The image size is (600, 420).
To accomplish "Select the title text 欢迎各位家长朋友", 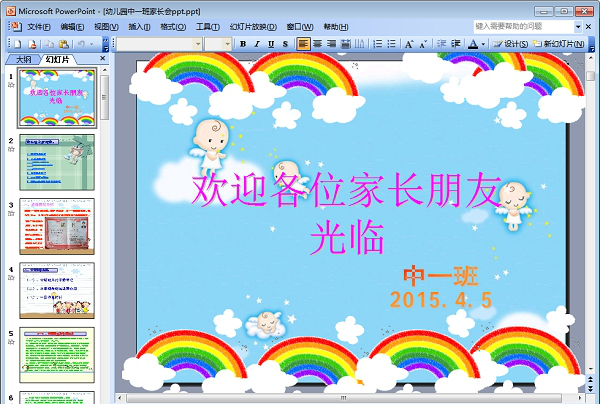I will coord(347,189).
